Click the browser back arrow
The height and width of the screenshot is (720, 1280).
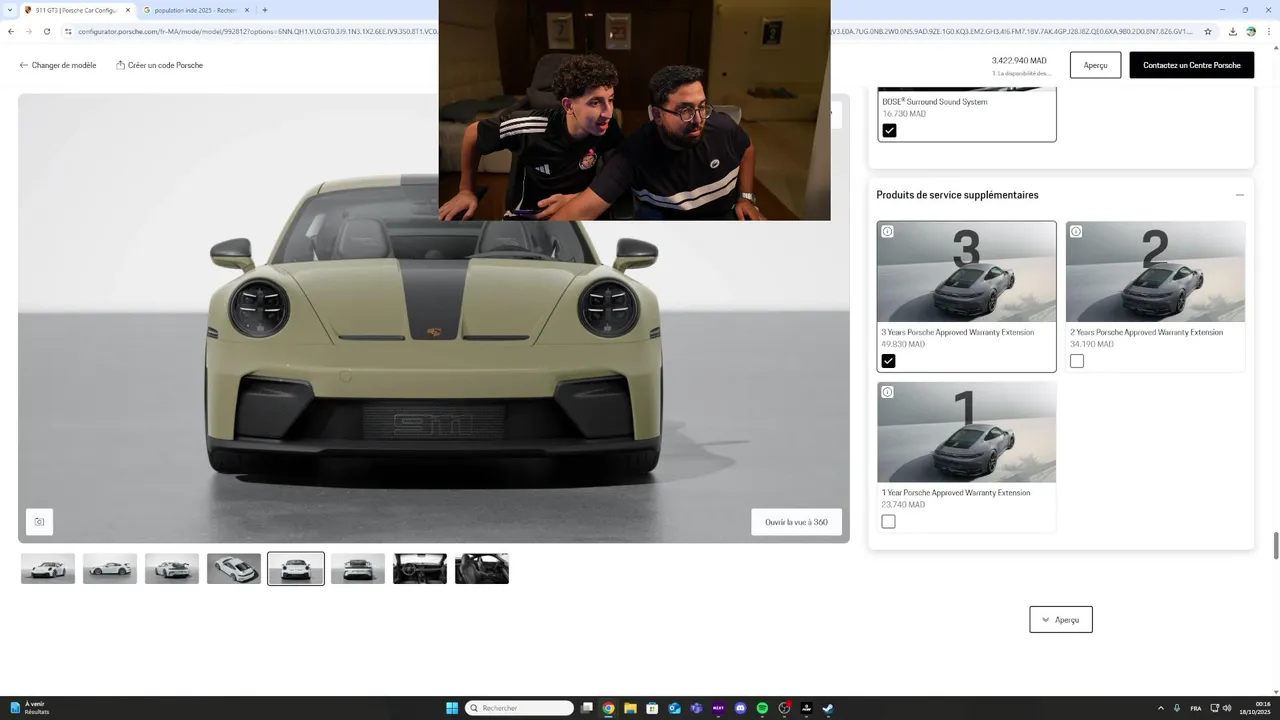coord(11,31)
